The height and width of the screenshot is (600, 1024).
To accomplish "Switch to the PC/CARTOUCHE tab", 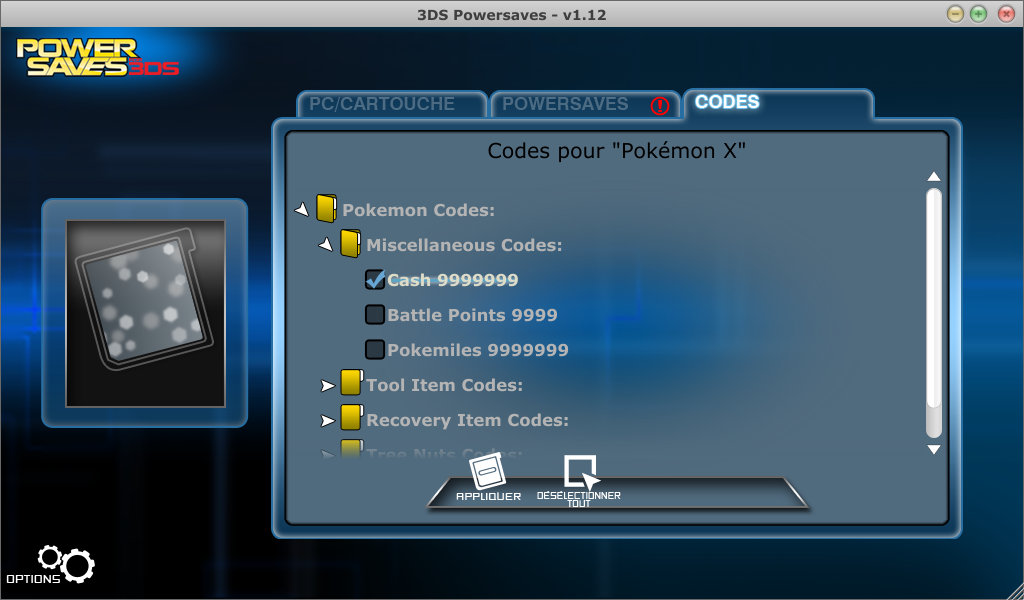I will [x=392, y=104].
